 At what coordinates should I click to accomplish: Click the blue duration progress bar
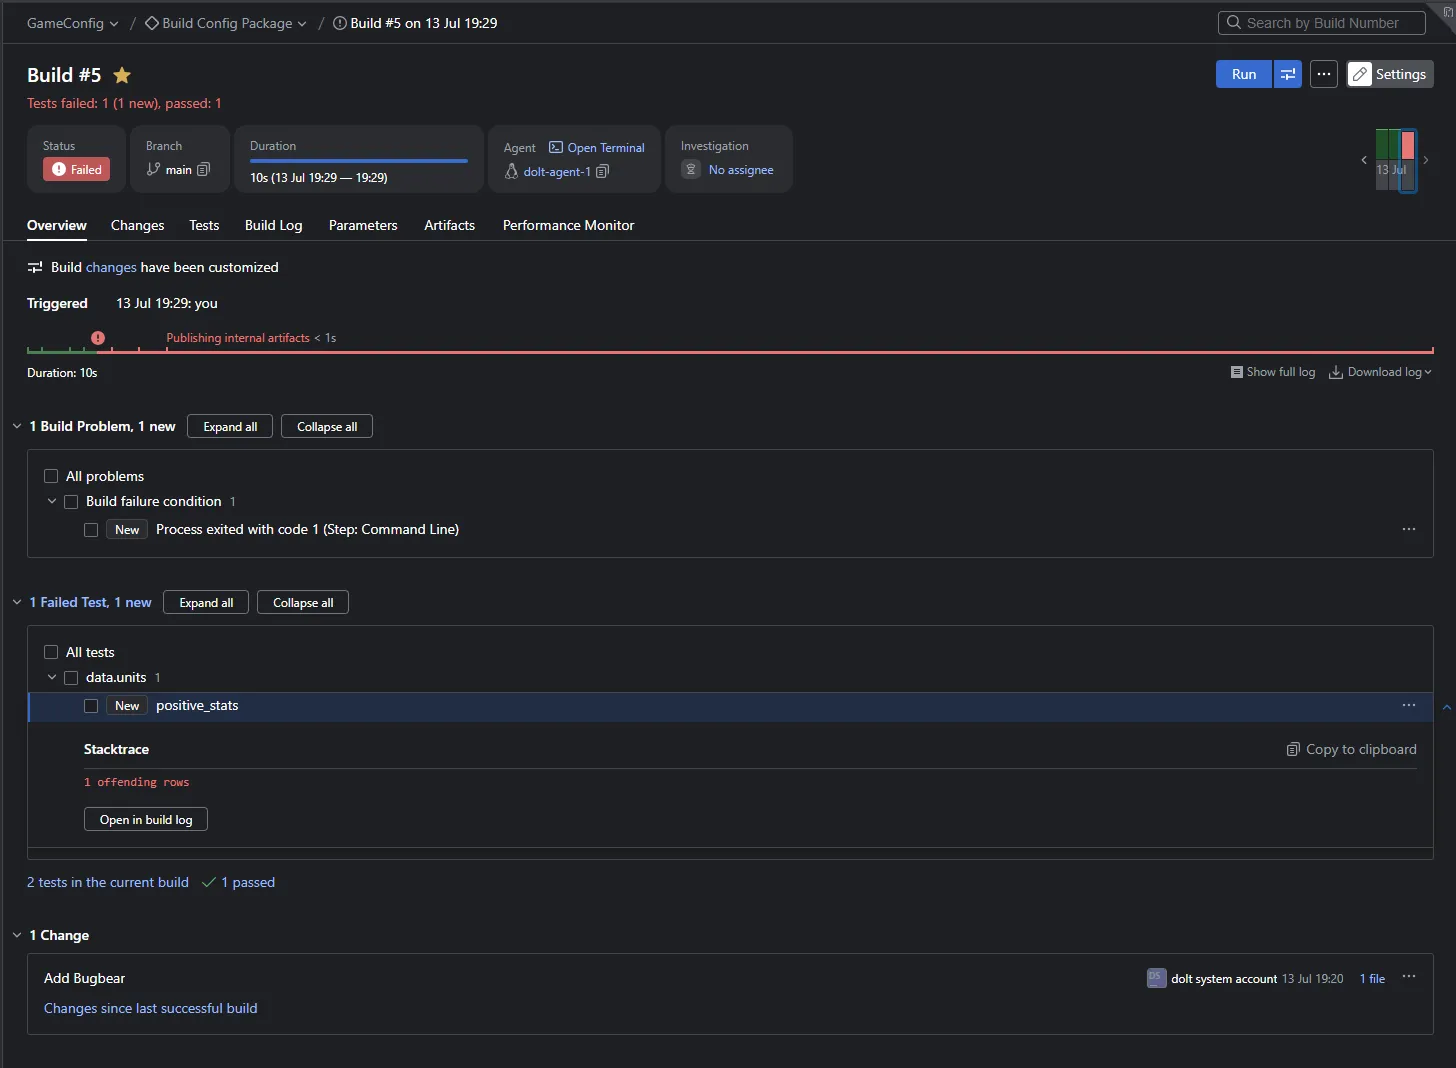pyautogui.click(x=359, y=160)
